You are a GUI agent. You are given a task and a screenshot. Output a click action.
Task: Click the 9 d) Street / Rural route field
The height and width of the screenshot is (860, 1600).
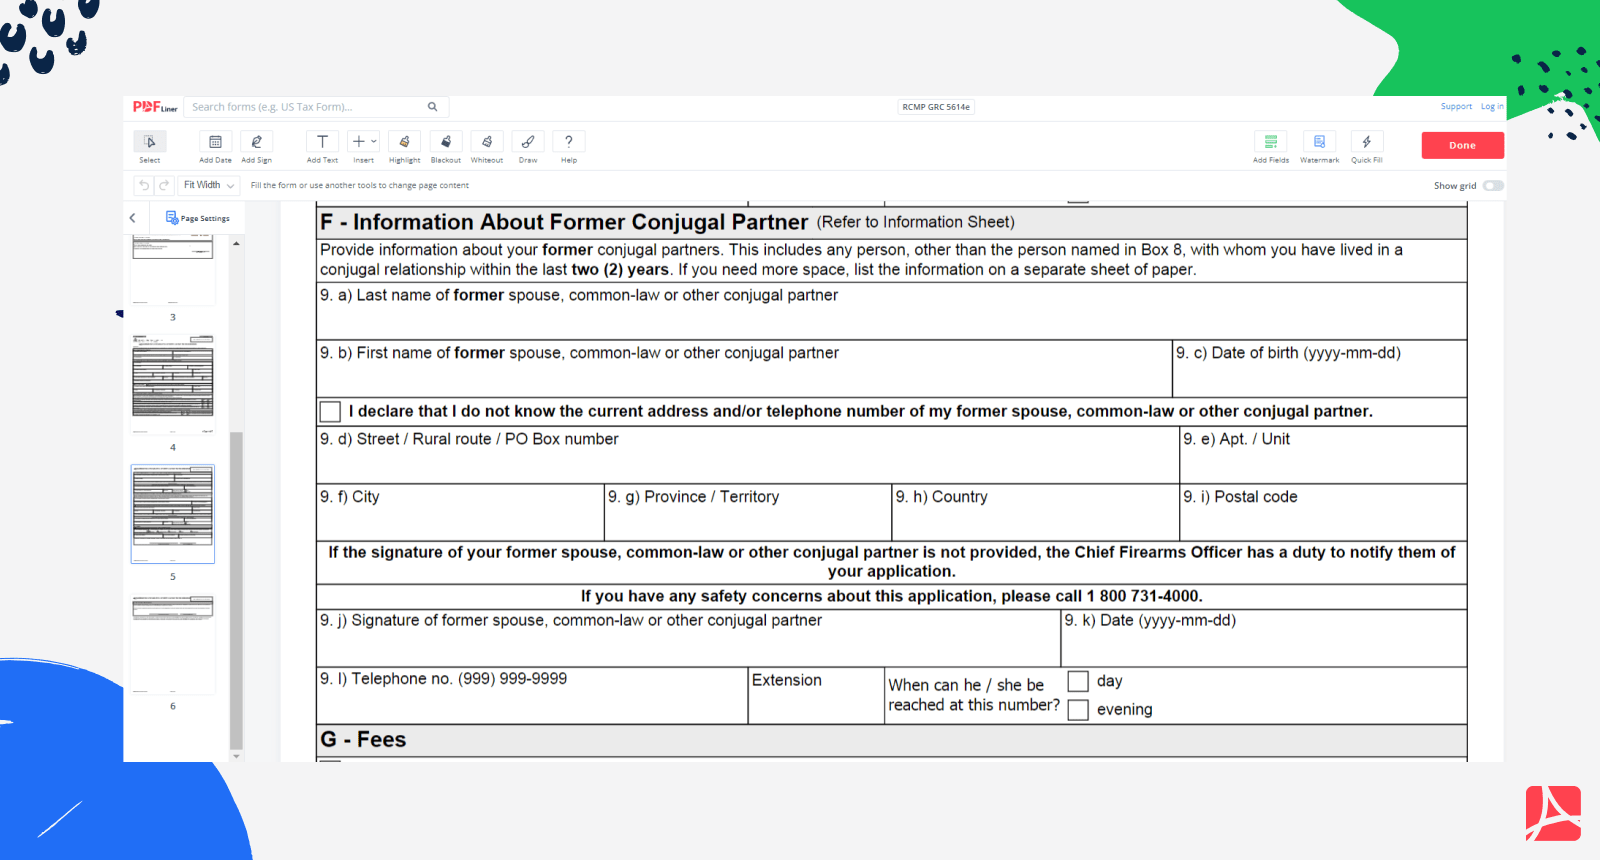[x=748, y=455]
